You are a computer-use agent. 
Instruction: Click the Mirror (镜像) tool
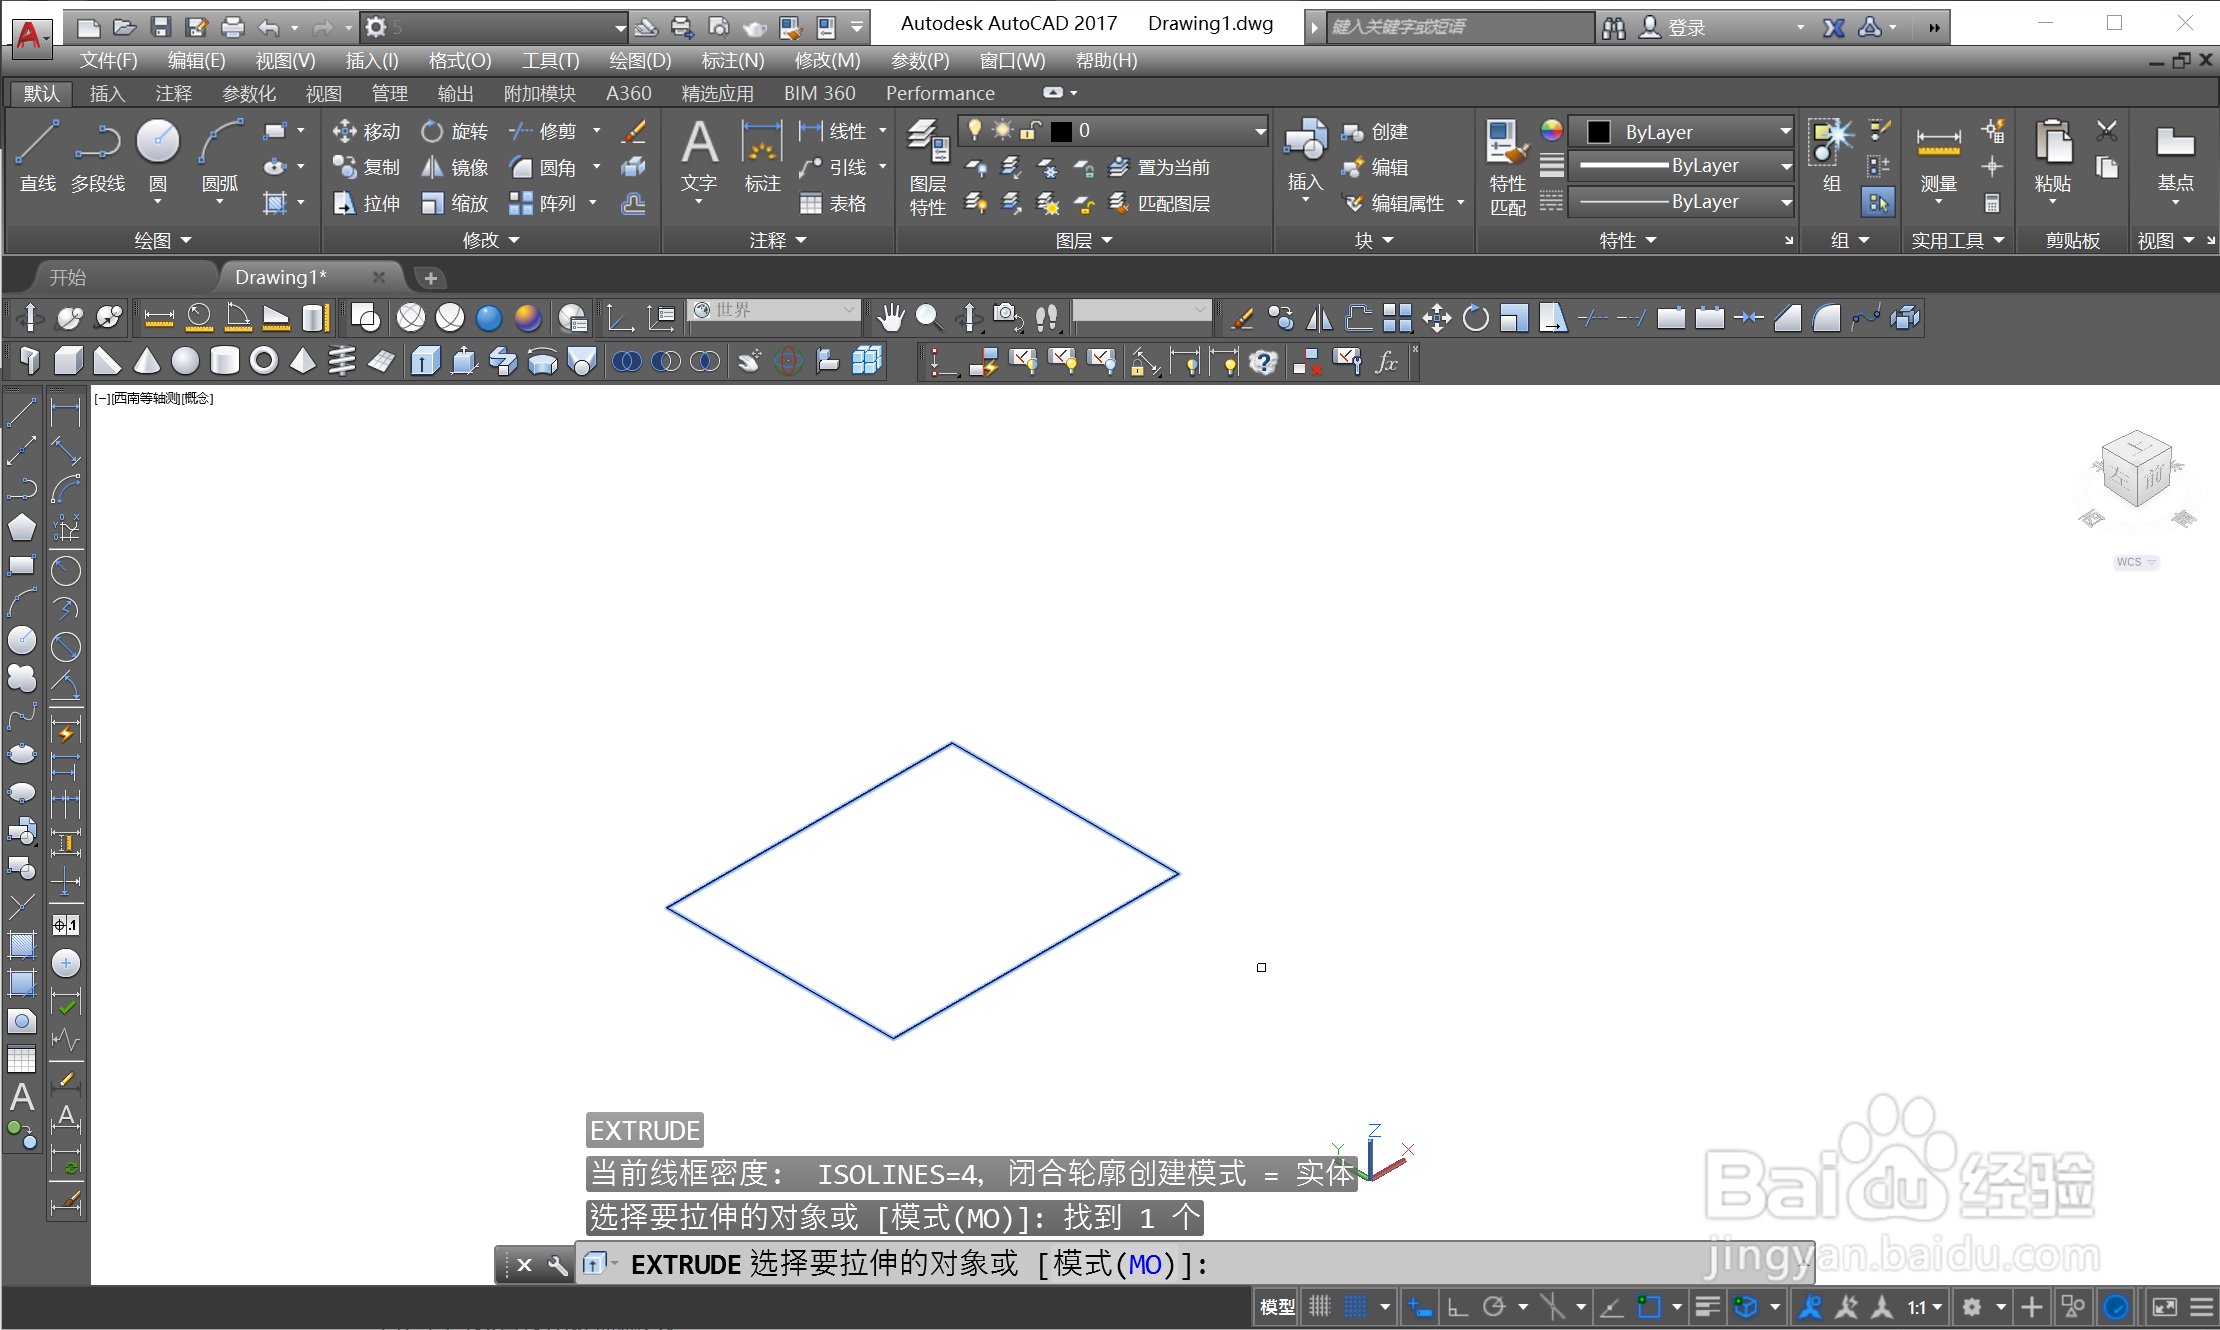[455, 167]
